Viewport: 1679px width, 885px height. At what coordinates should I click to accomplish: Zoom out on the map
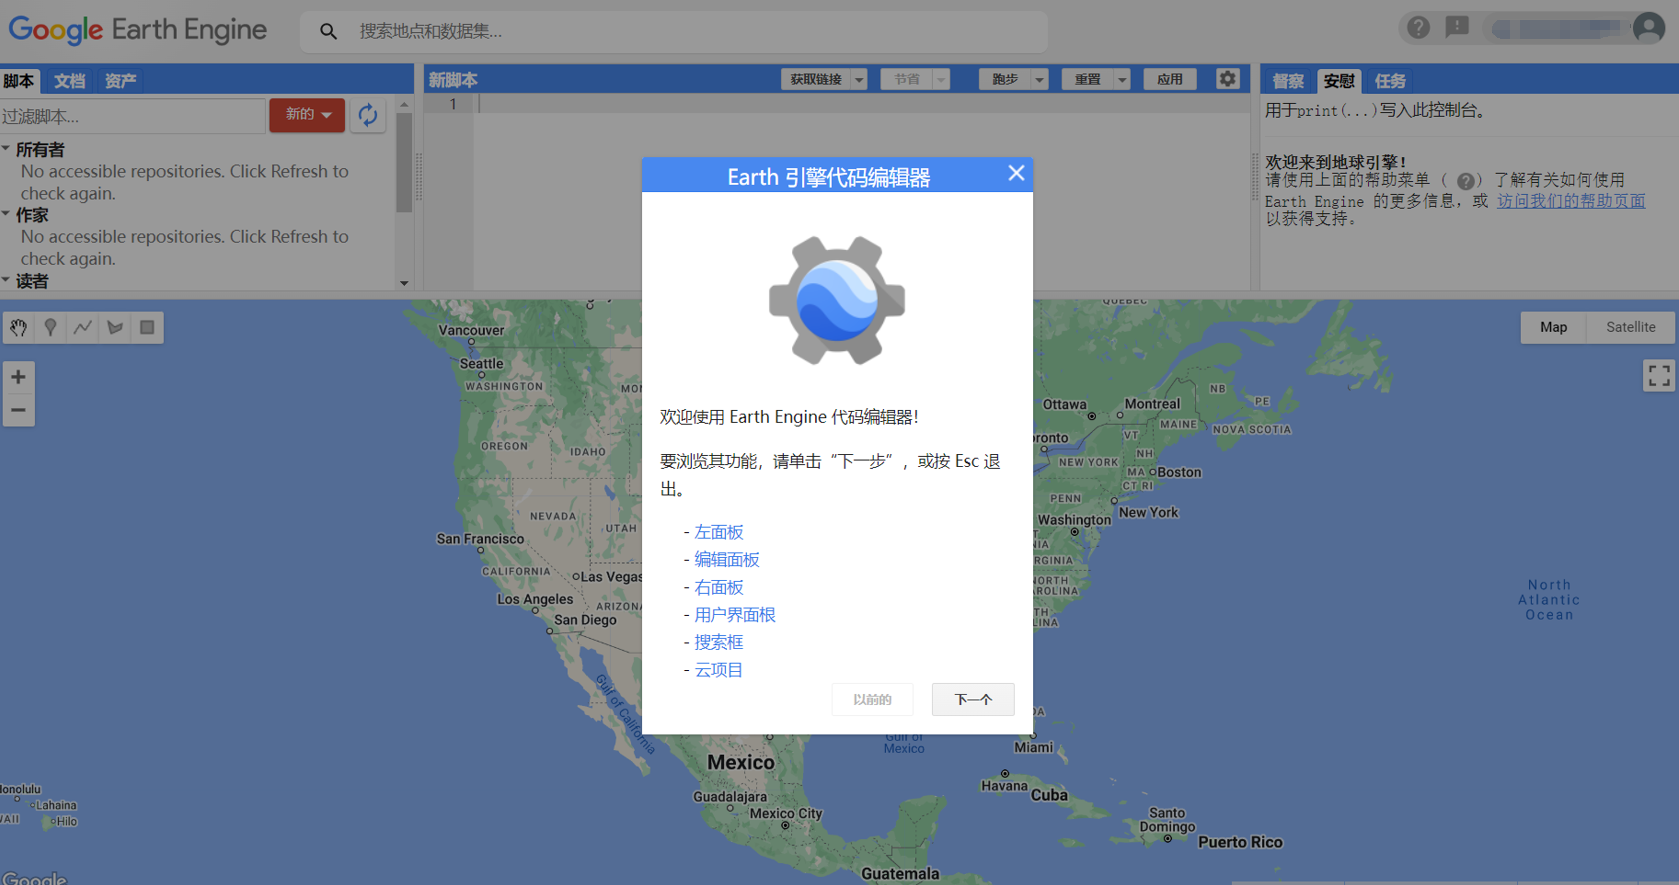coord(18,410)
